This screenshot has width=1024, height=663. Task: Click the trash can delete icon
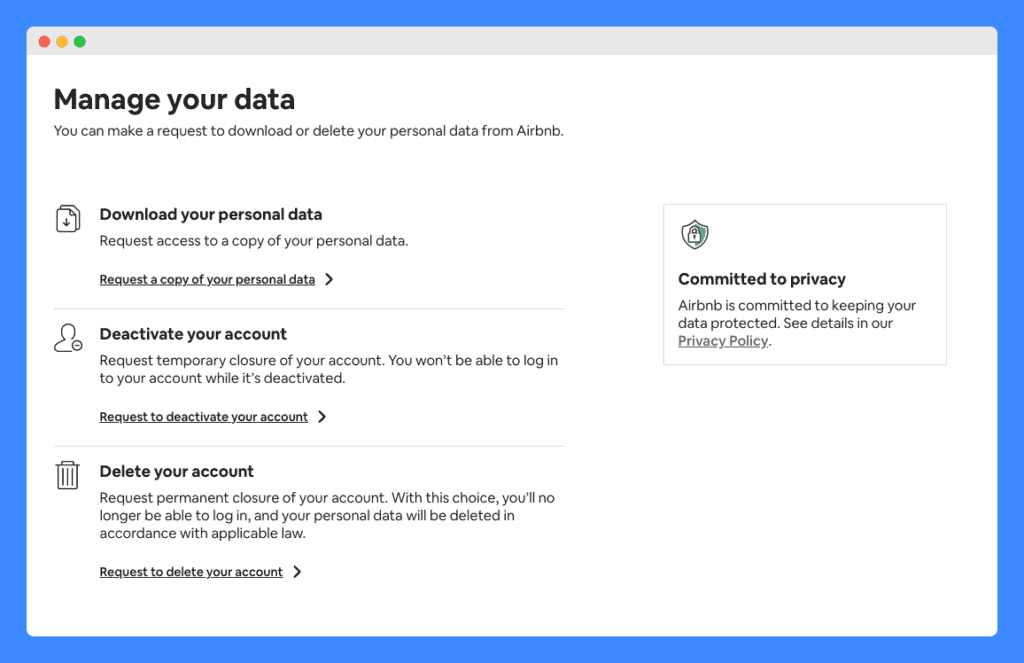pos(67,475)
